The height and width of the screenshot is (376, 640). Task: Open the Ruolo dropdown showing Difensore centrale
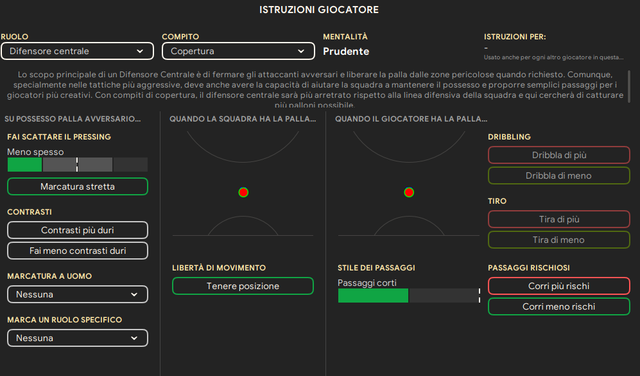(77, 51)
